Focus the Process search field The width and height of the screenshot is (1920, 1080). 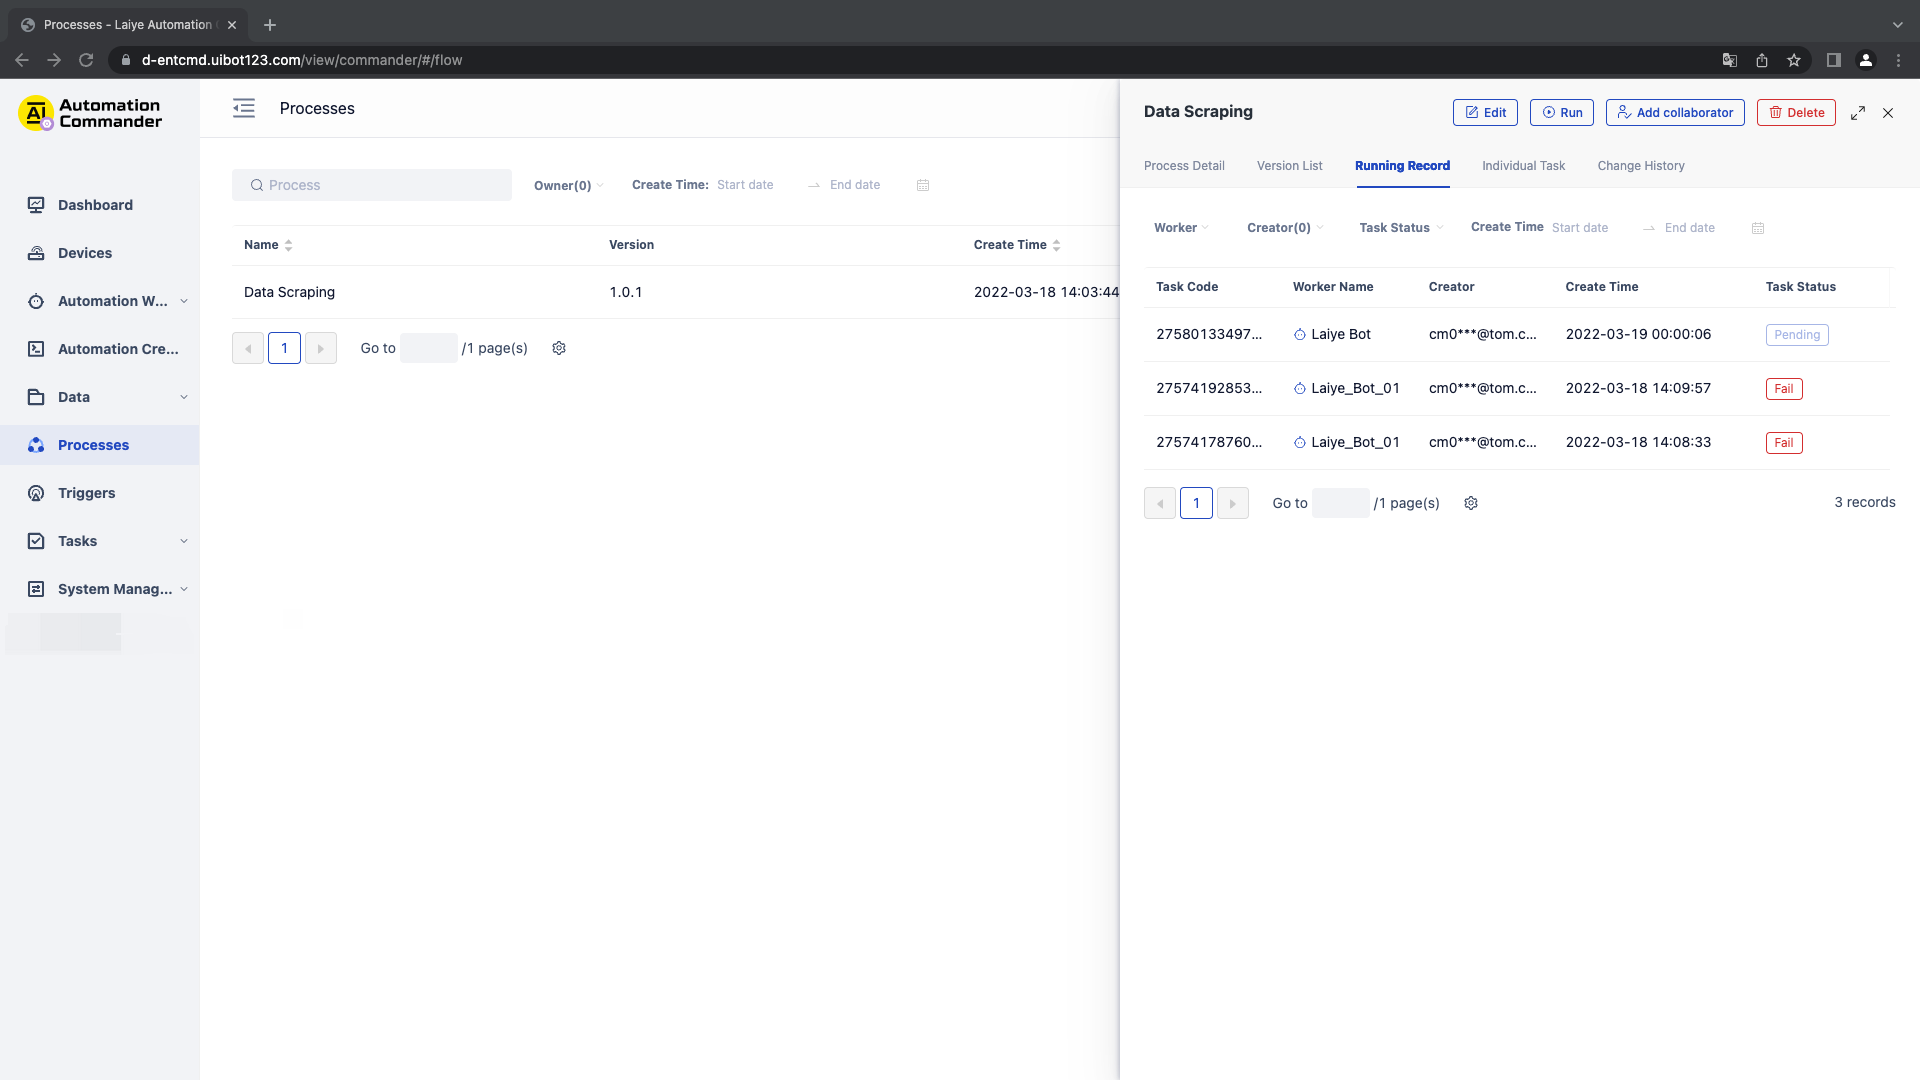click(x=372, y=185)
